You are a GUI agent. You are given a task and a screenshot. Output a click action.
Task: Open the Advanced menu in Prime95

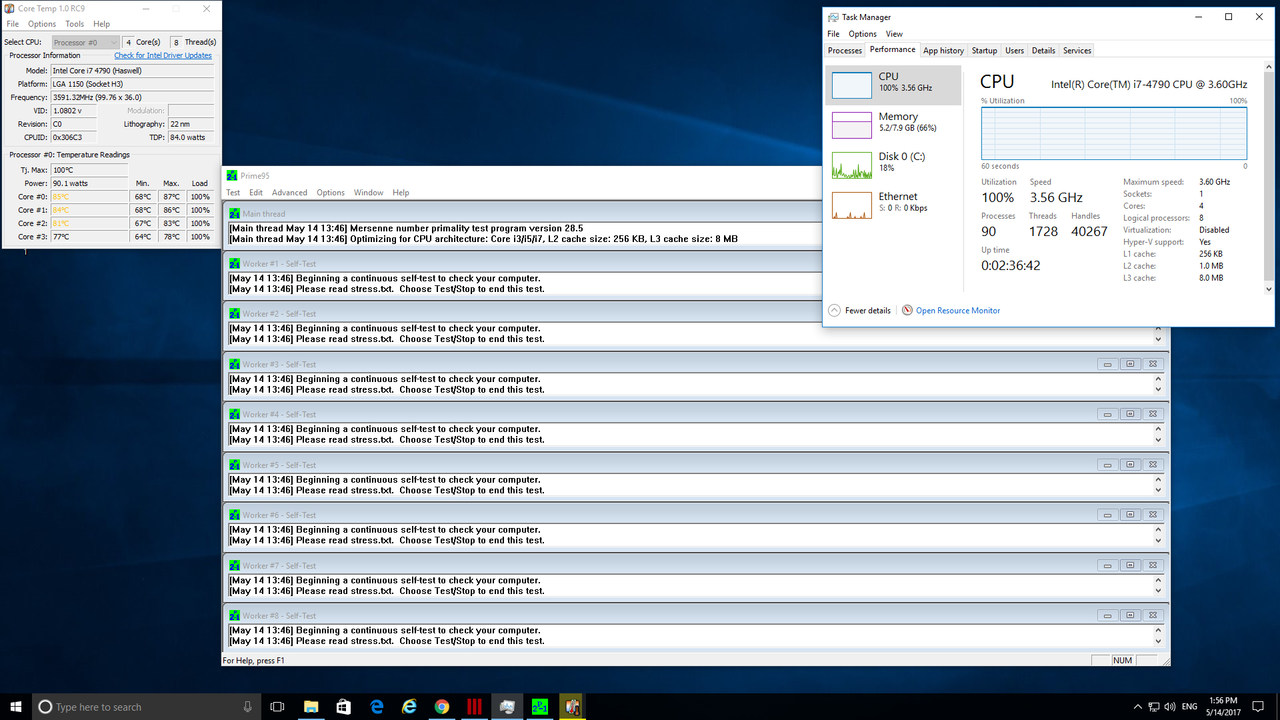click(x=289, y=193)
